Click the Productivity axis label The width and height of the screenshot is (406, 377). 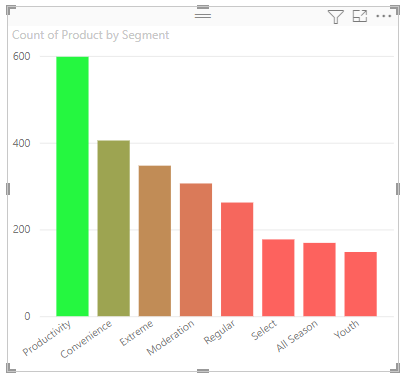click(47, 338)
